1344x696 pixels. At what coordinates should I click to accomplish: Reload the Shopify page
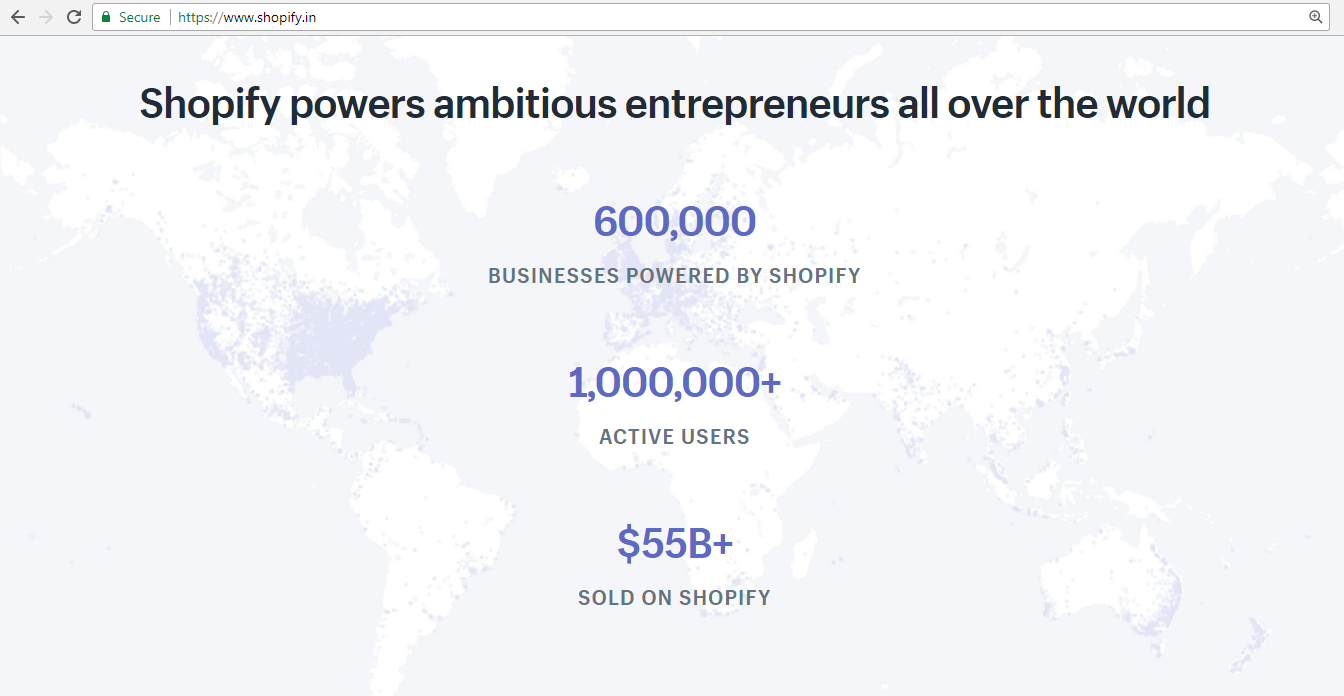point(73,17)
